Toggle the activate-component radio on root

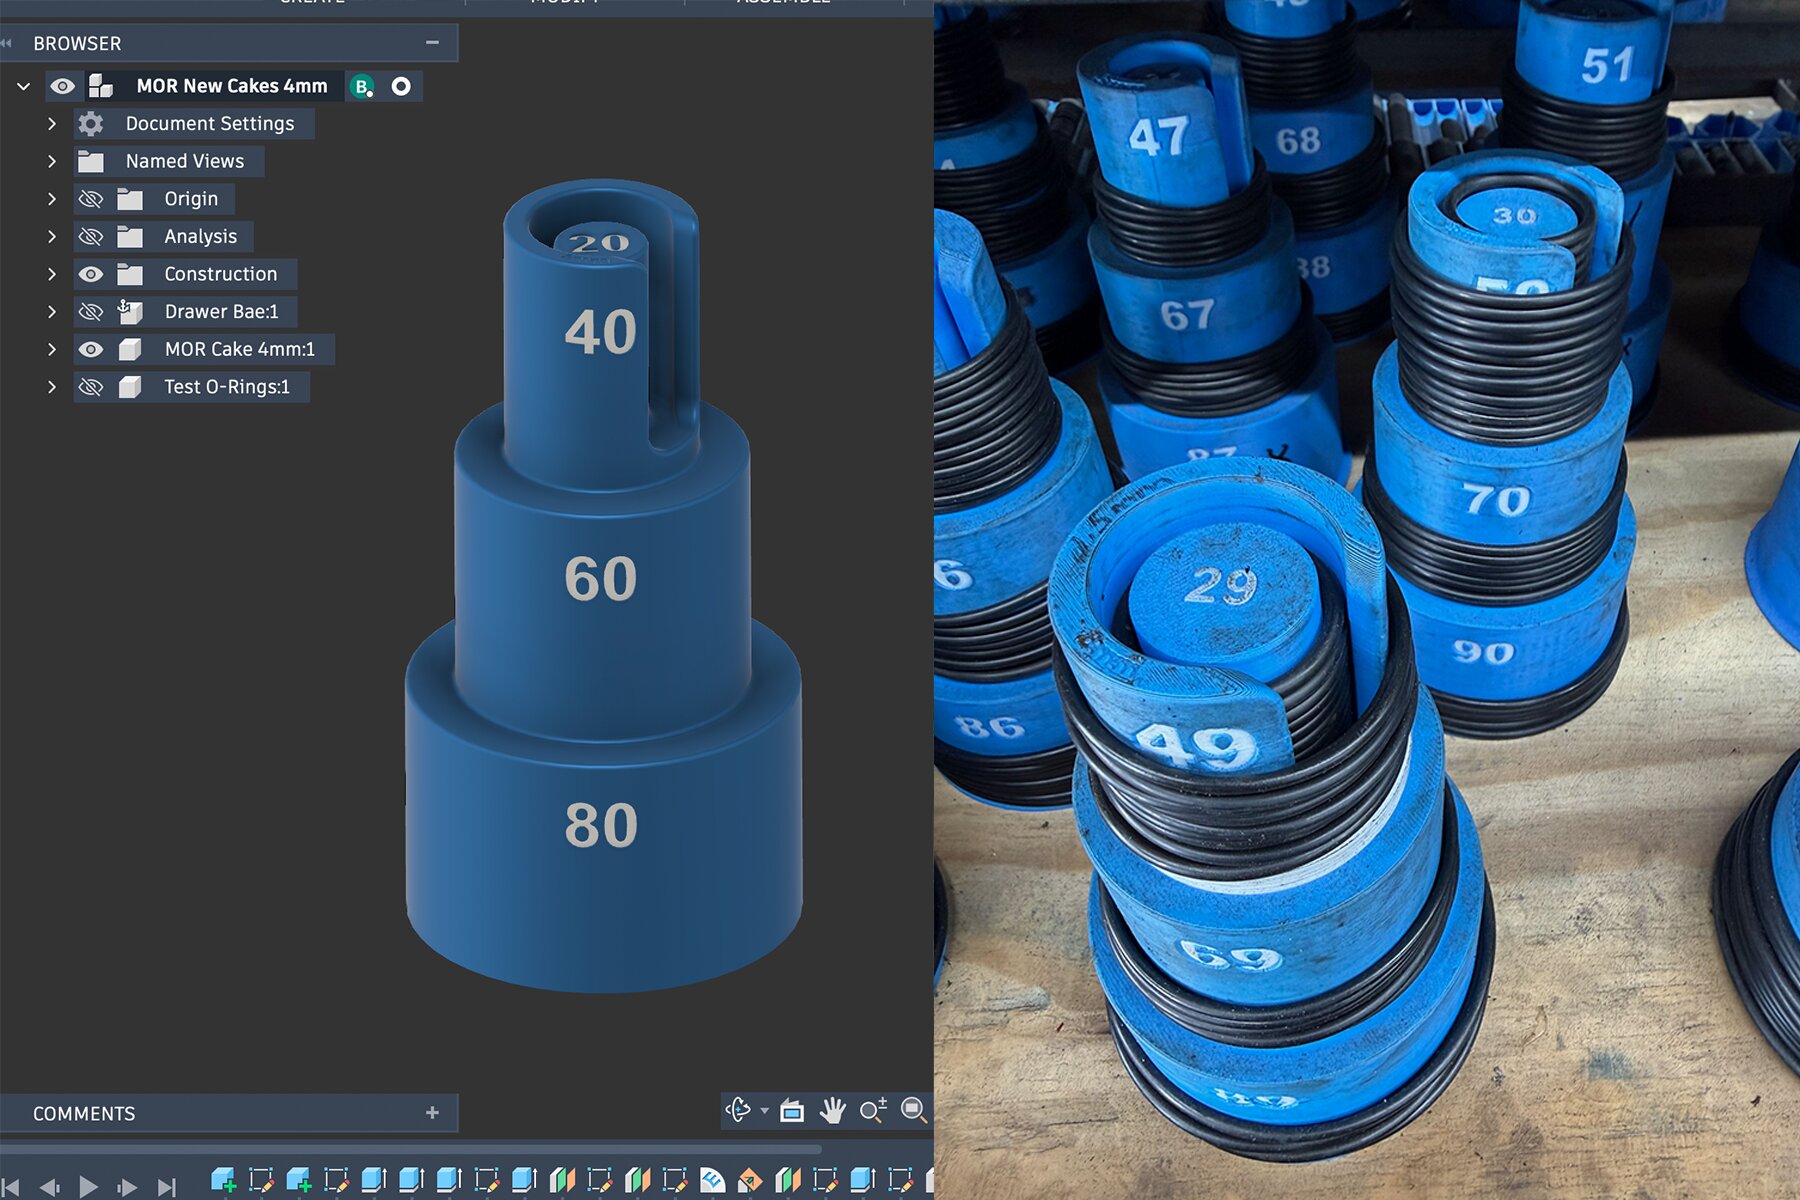coord(401,86)
